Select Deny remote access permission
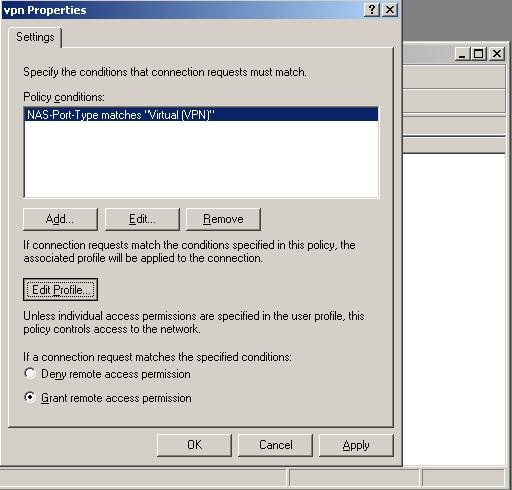The height and width of the screenshot is (490, 512). point(30,373)
